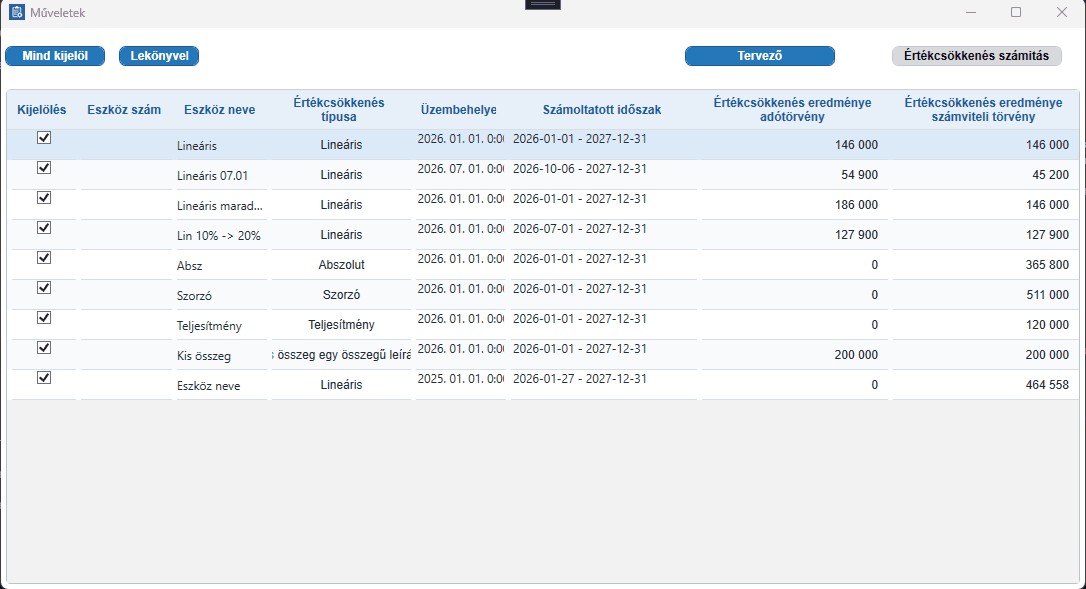The image size is (1086, 589).
Task: Select the Szorzó asset name cell
Action: (x=195, y=296)
